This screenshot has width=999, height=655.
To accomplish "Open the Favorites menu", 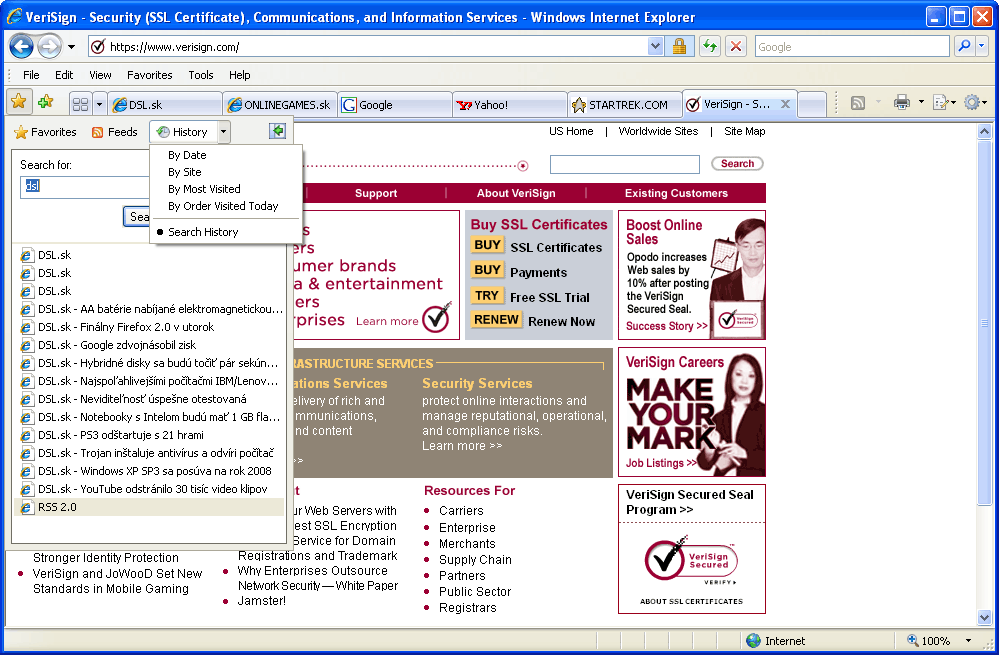I will 150,75.
